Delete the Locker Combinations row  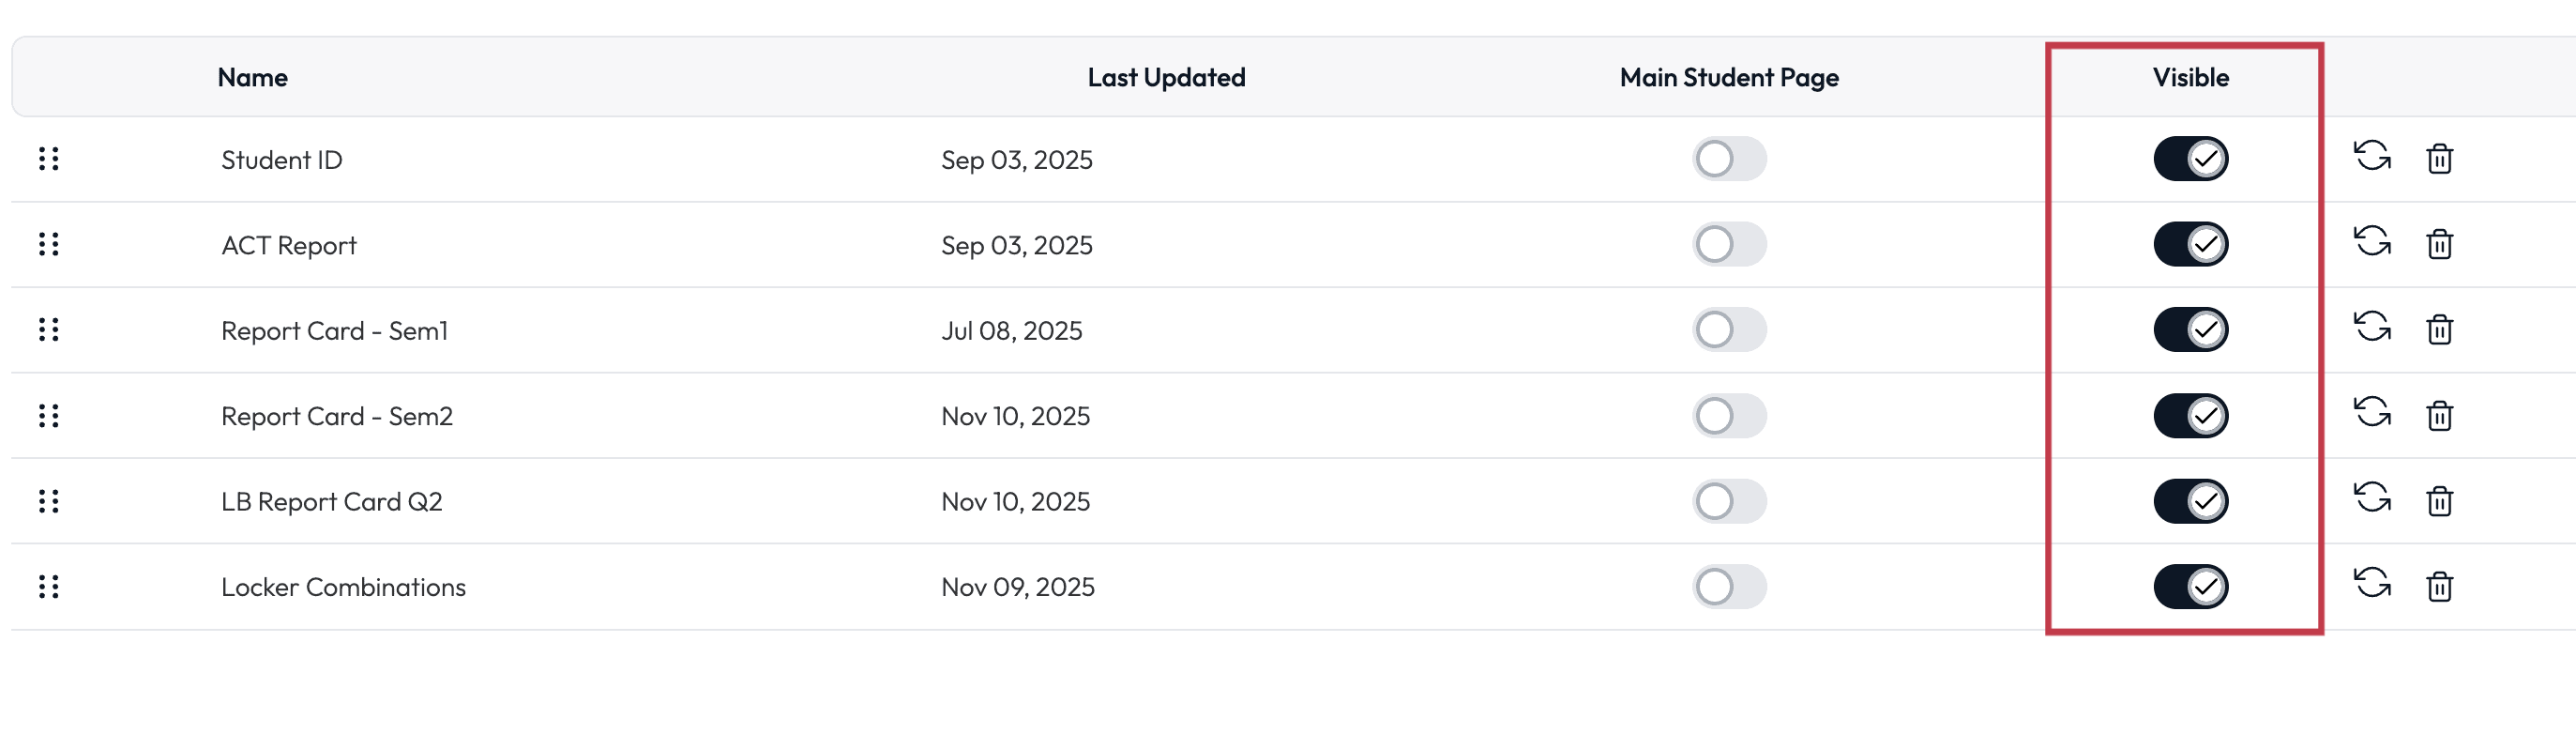tap(2439, 586)
